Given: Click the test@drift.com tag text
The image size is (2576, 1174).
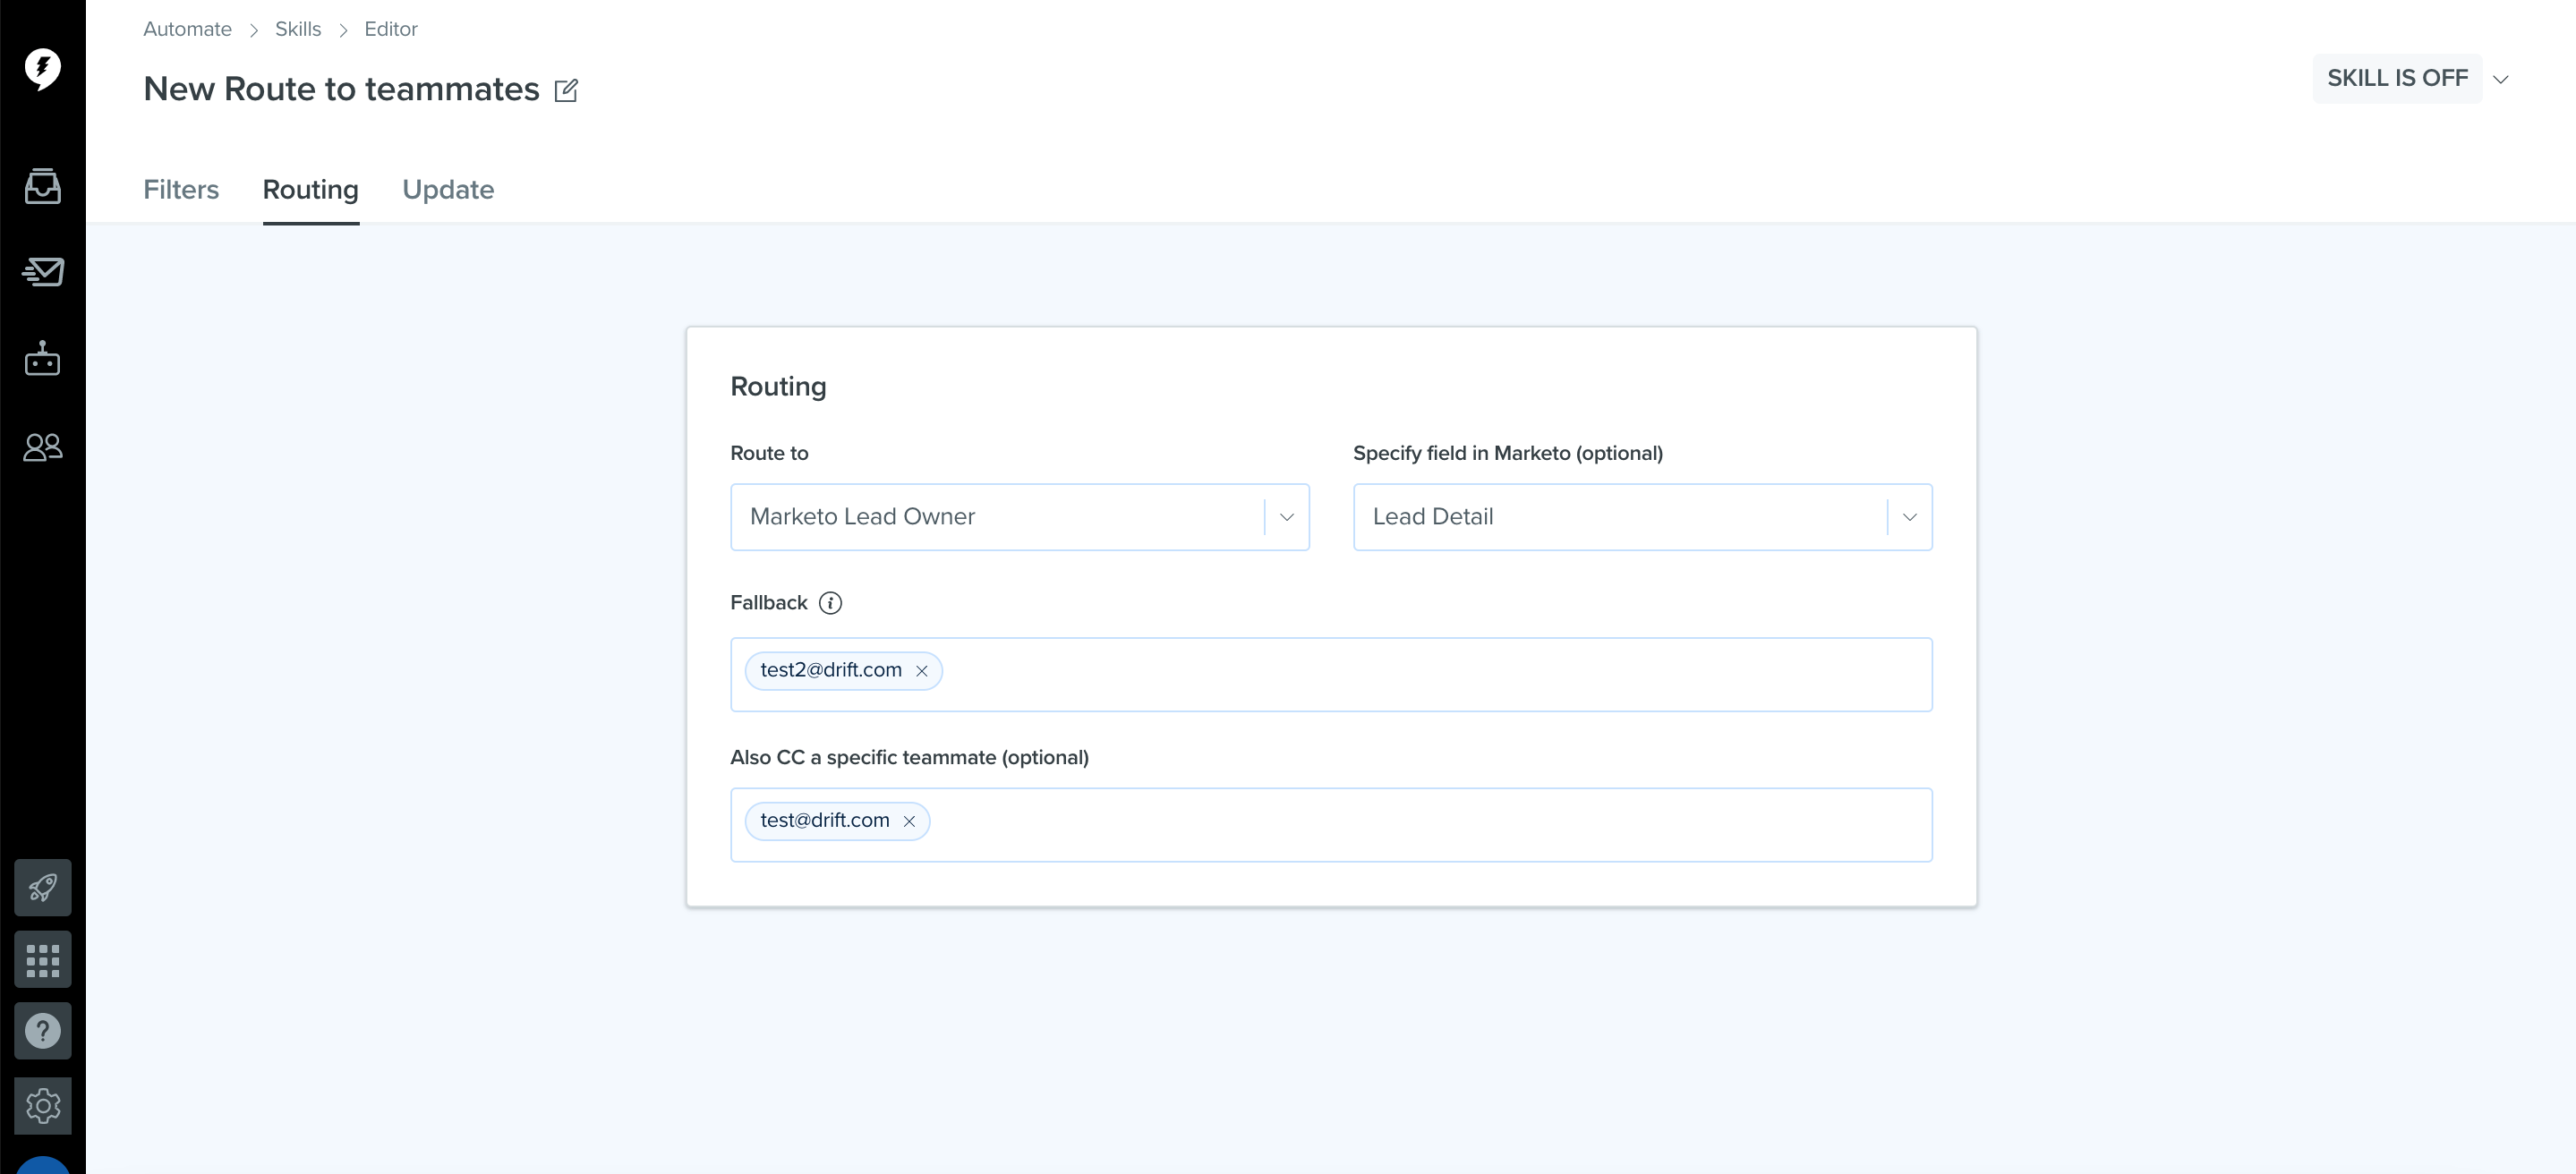Looking at the screenshot, I should point(825,820).
